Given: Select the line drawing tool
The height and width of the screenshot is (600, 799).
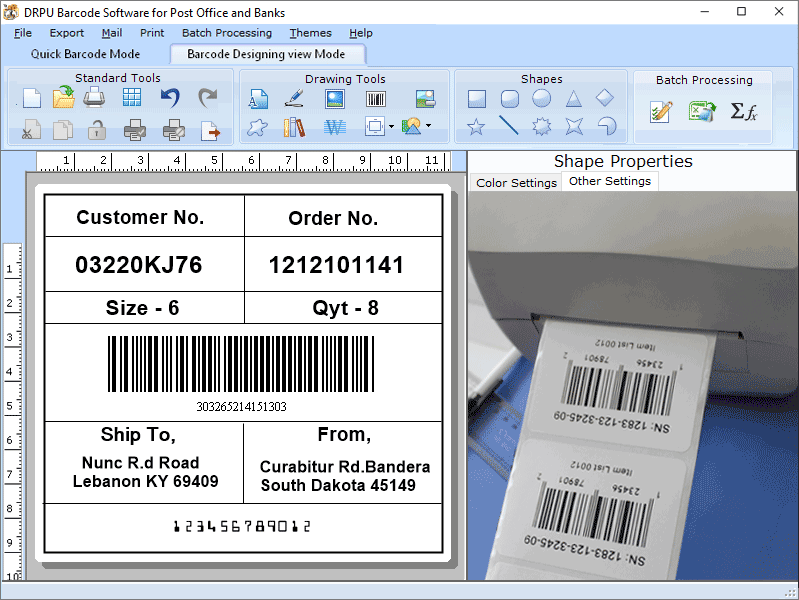Looking at the screenshot, I should click(x=509, y=125).
